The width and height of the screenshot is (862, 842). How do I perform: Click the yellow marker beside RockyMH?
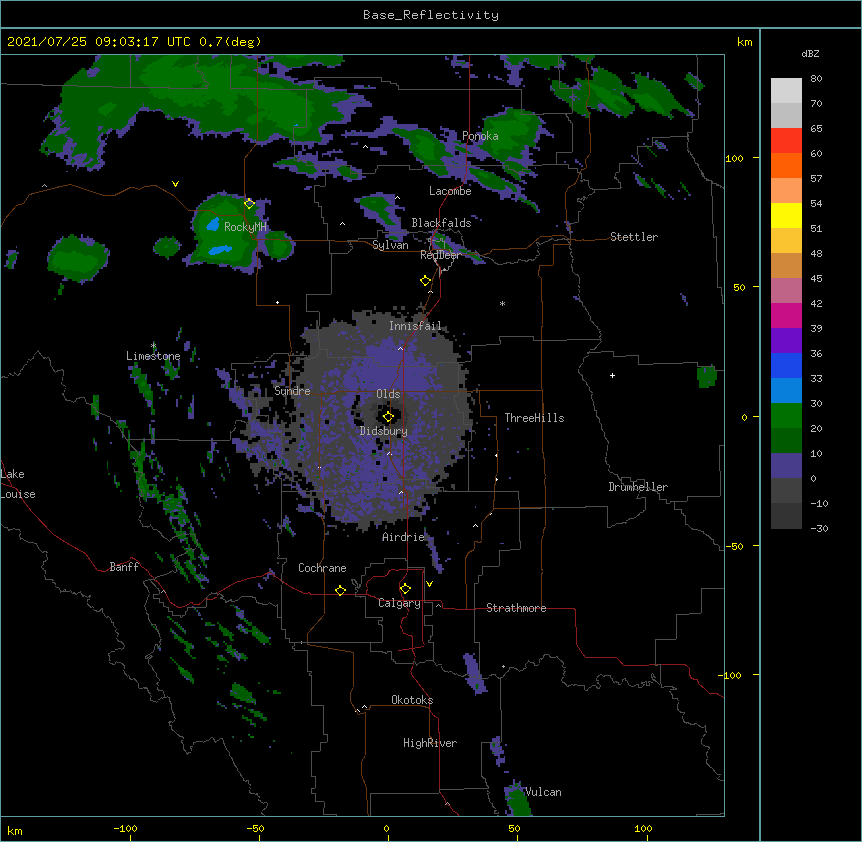(x=250, y=203)
